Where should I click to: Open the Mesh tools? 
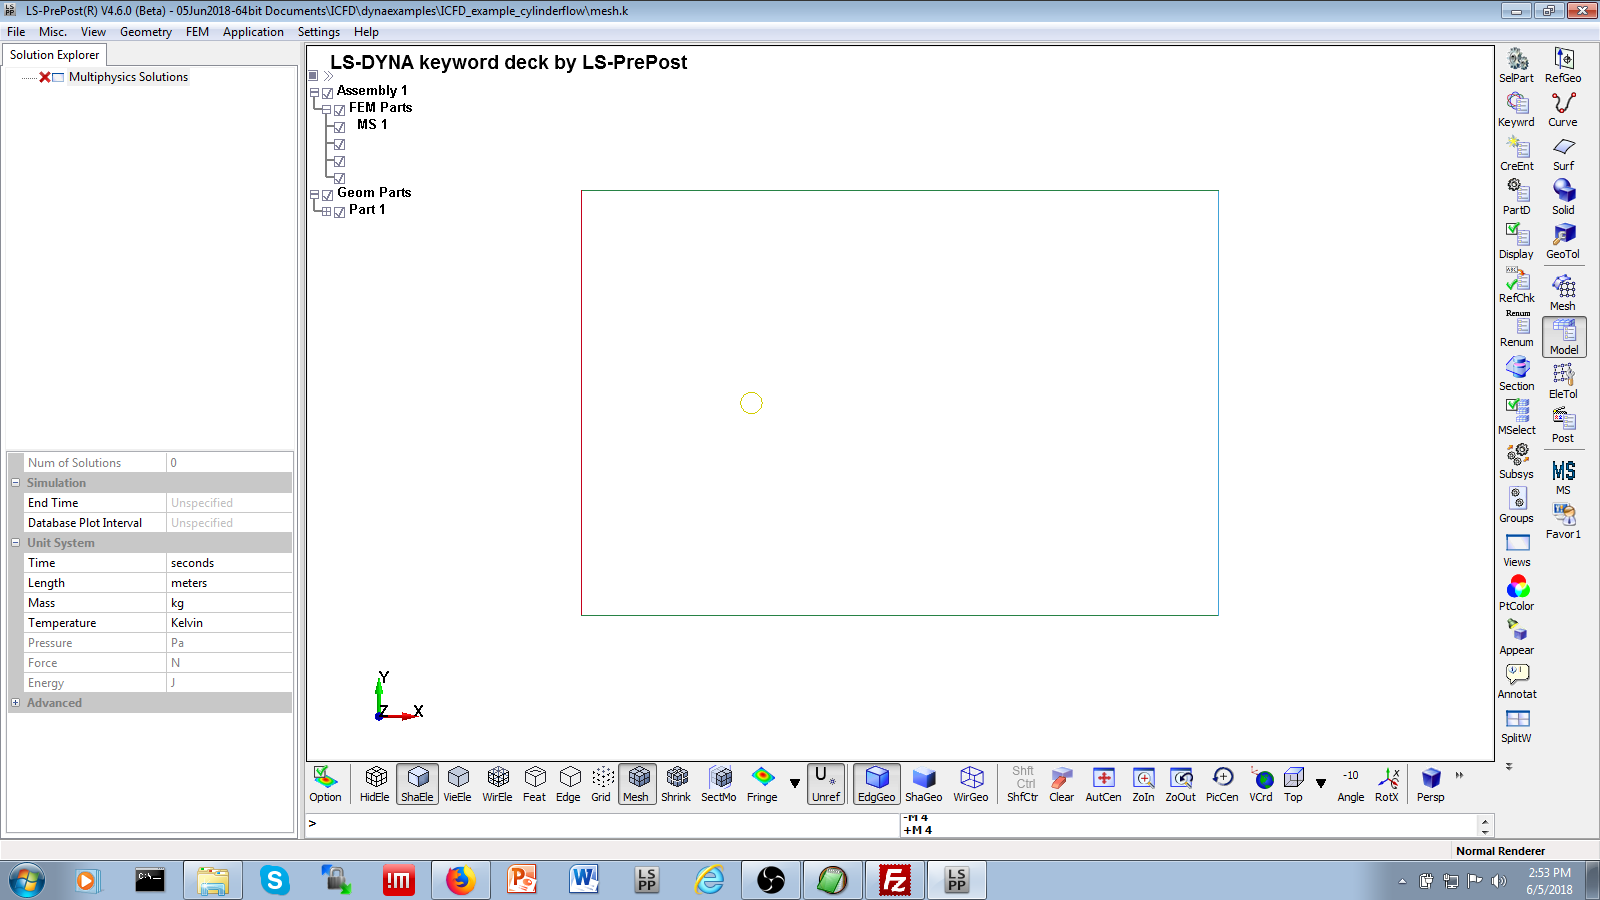coord(1563,292)
